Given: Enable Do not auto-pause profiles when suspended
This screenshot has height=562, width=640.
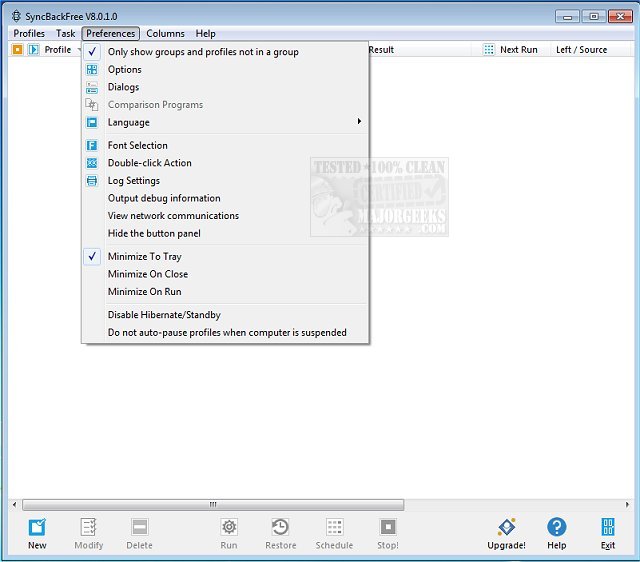Looking at the screenshot, I should (x=225, y=332).
